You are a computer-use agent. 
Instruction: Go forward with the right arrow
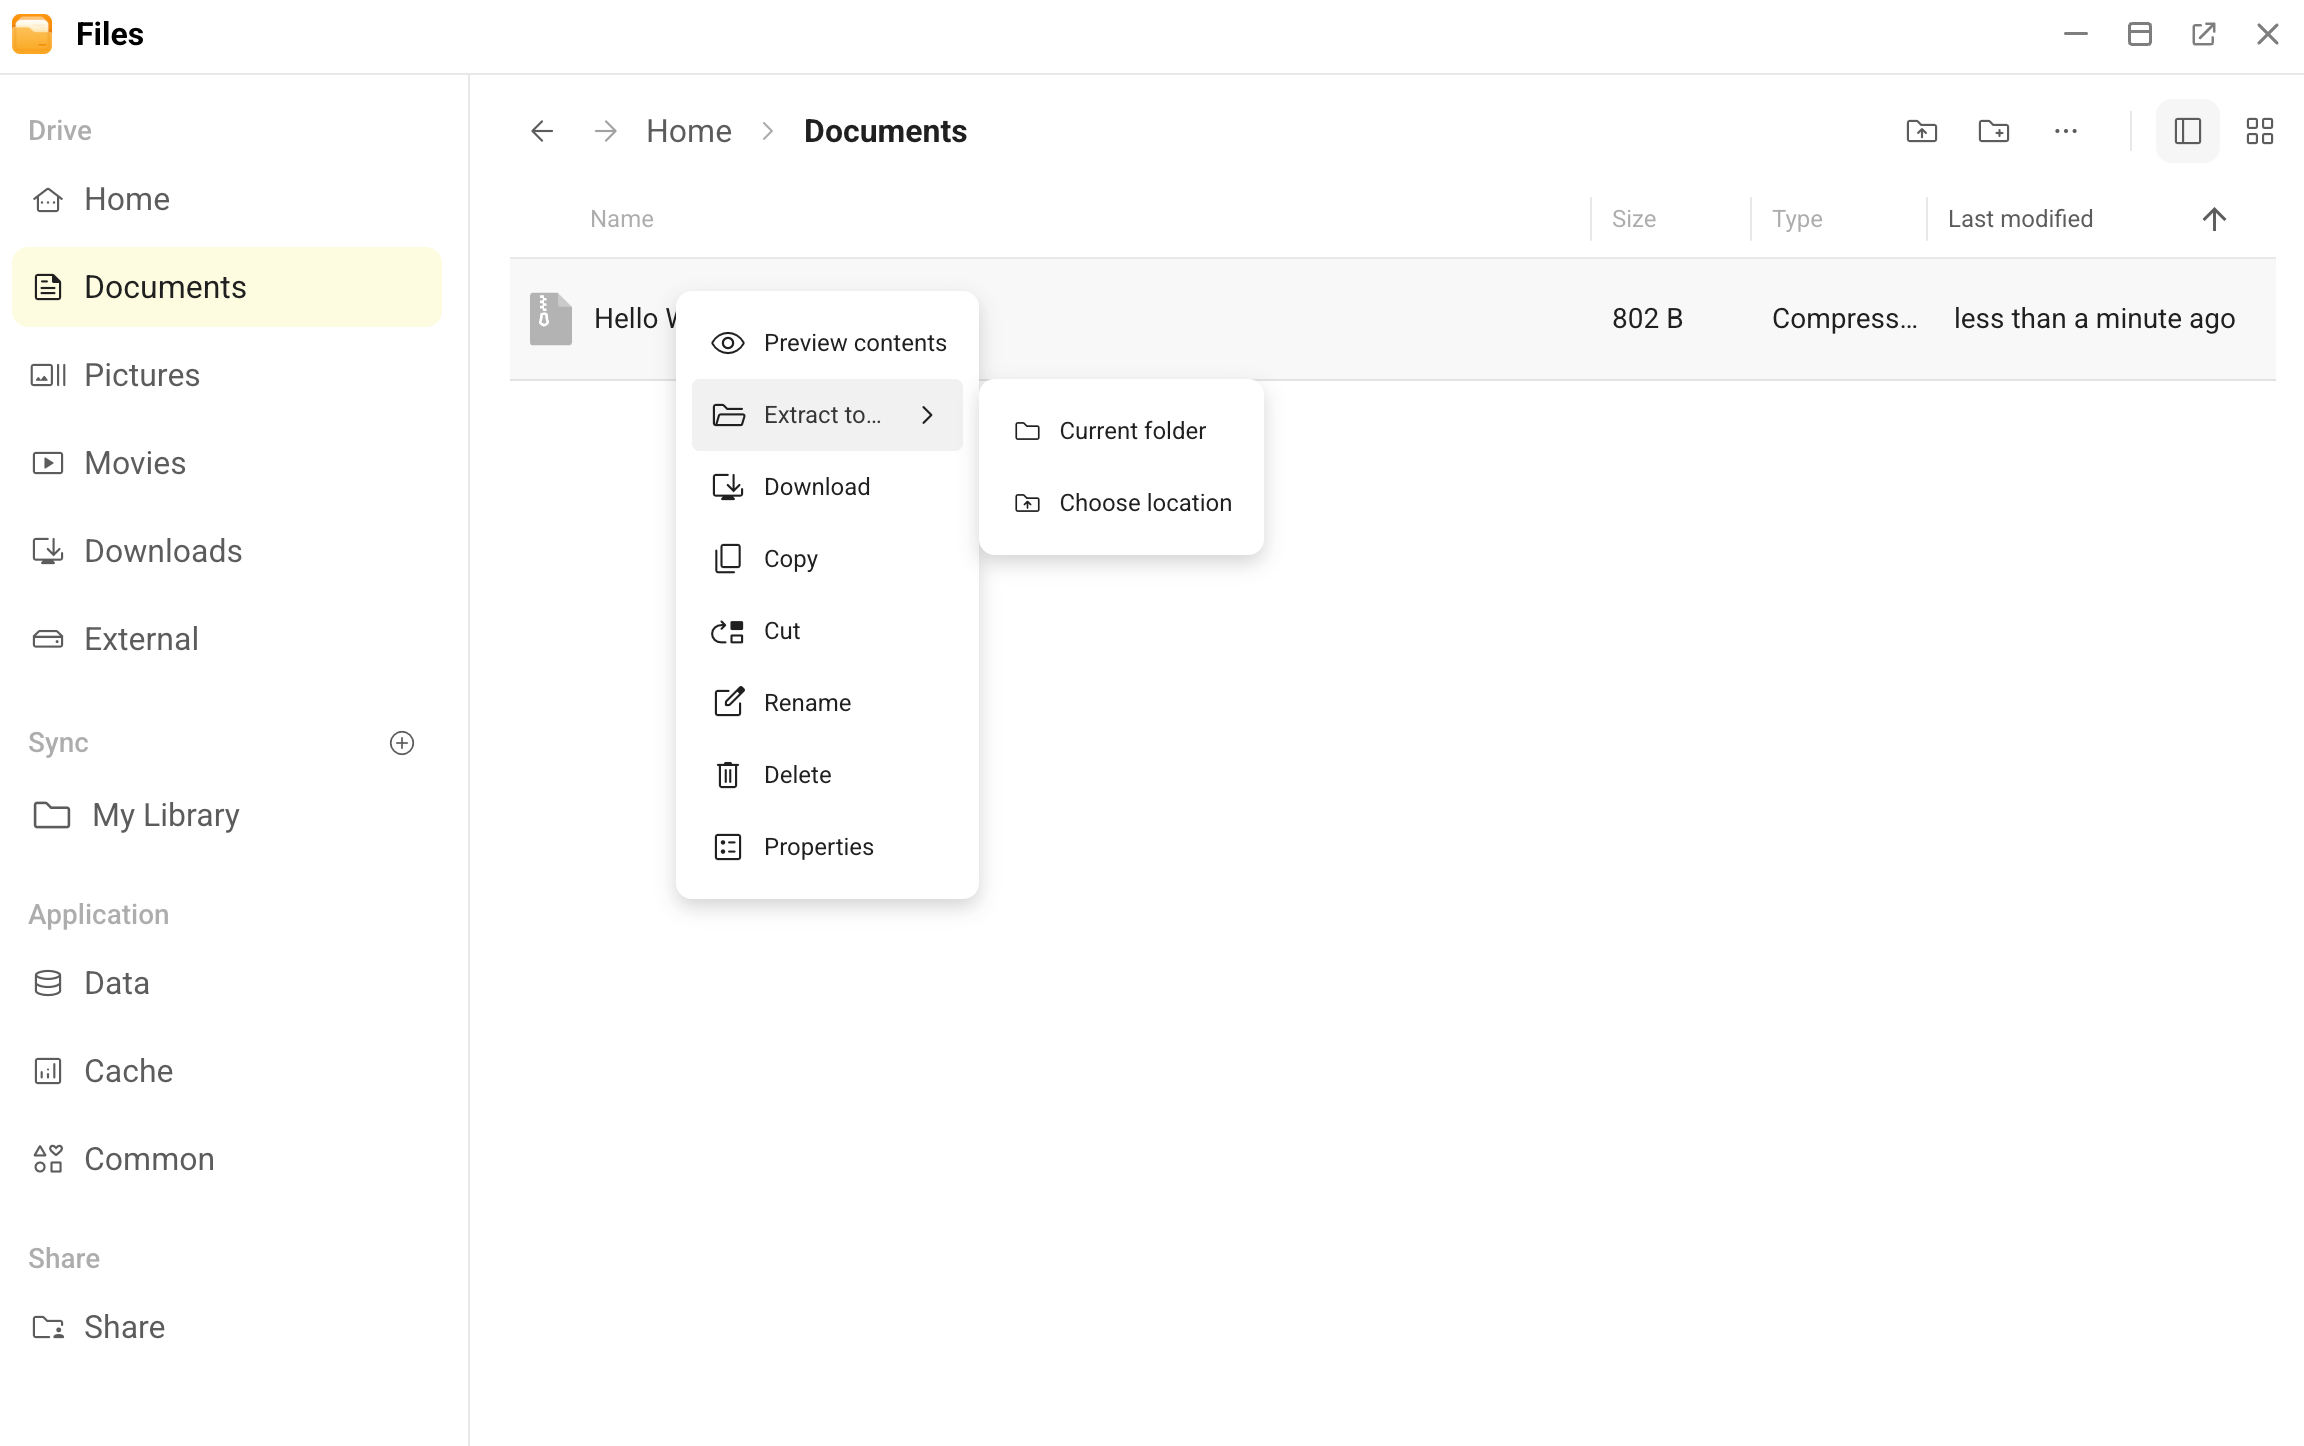point(605,131)
